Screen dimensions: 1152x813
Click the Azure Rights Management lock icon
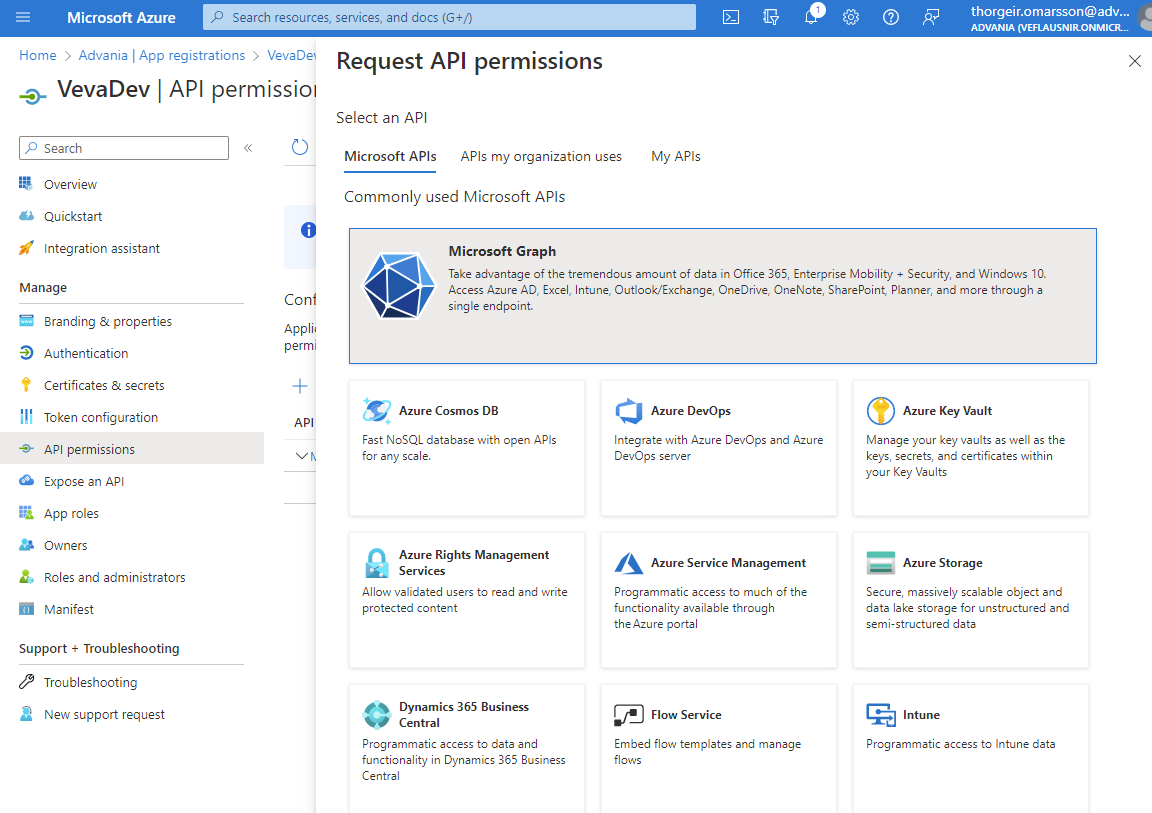[x=377, y=563]
